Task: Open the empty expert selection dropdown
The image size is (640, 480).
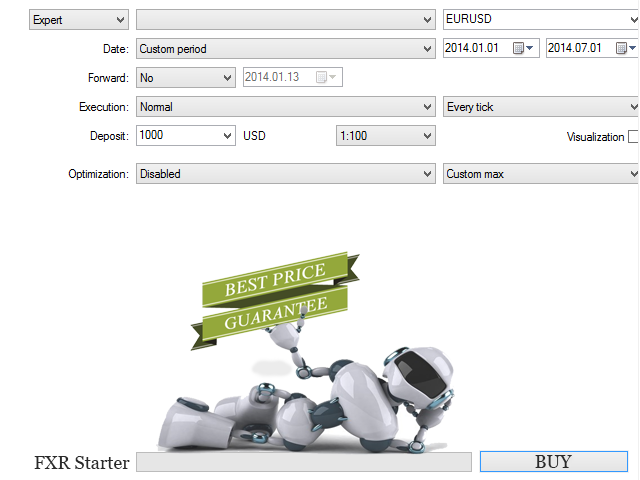Action: tap(286, 20)
